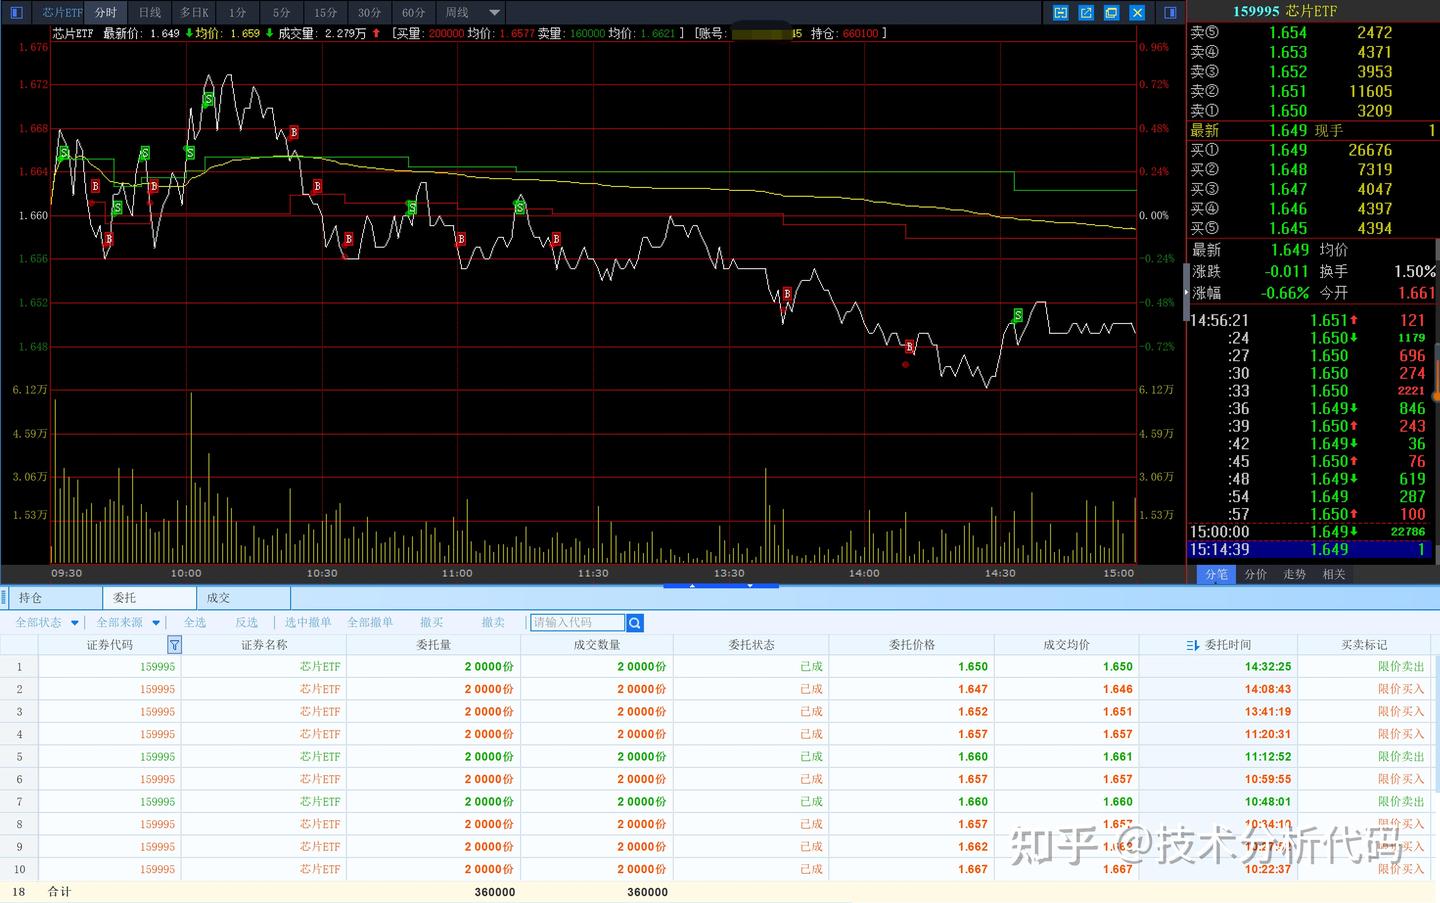Pop out the chart in external window
Screen dimensions: 1440x903
1086,12
